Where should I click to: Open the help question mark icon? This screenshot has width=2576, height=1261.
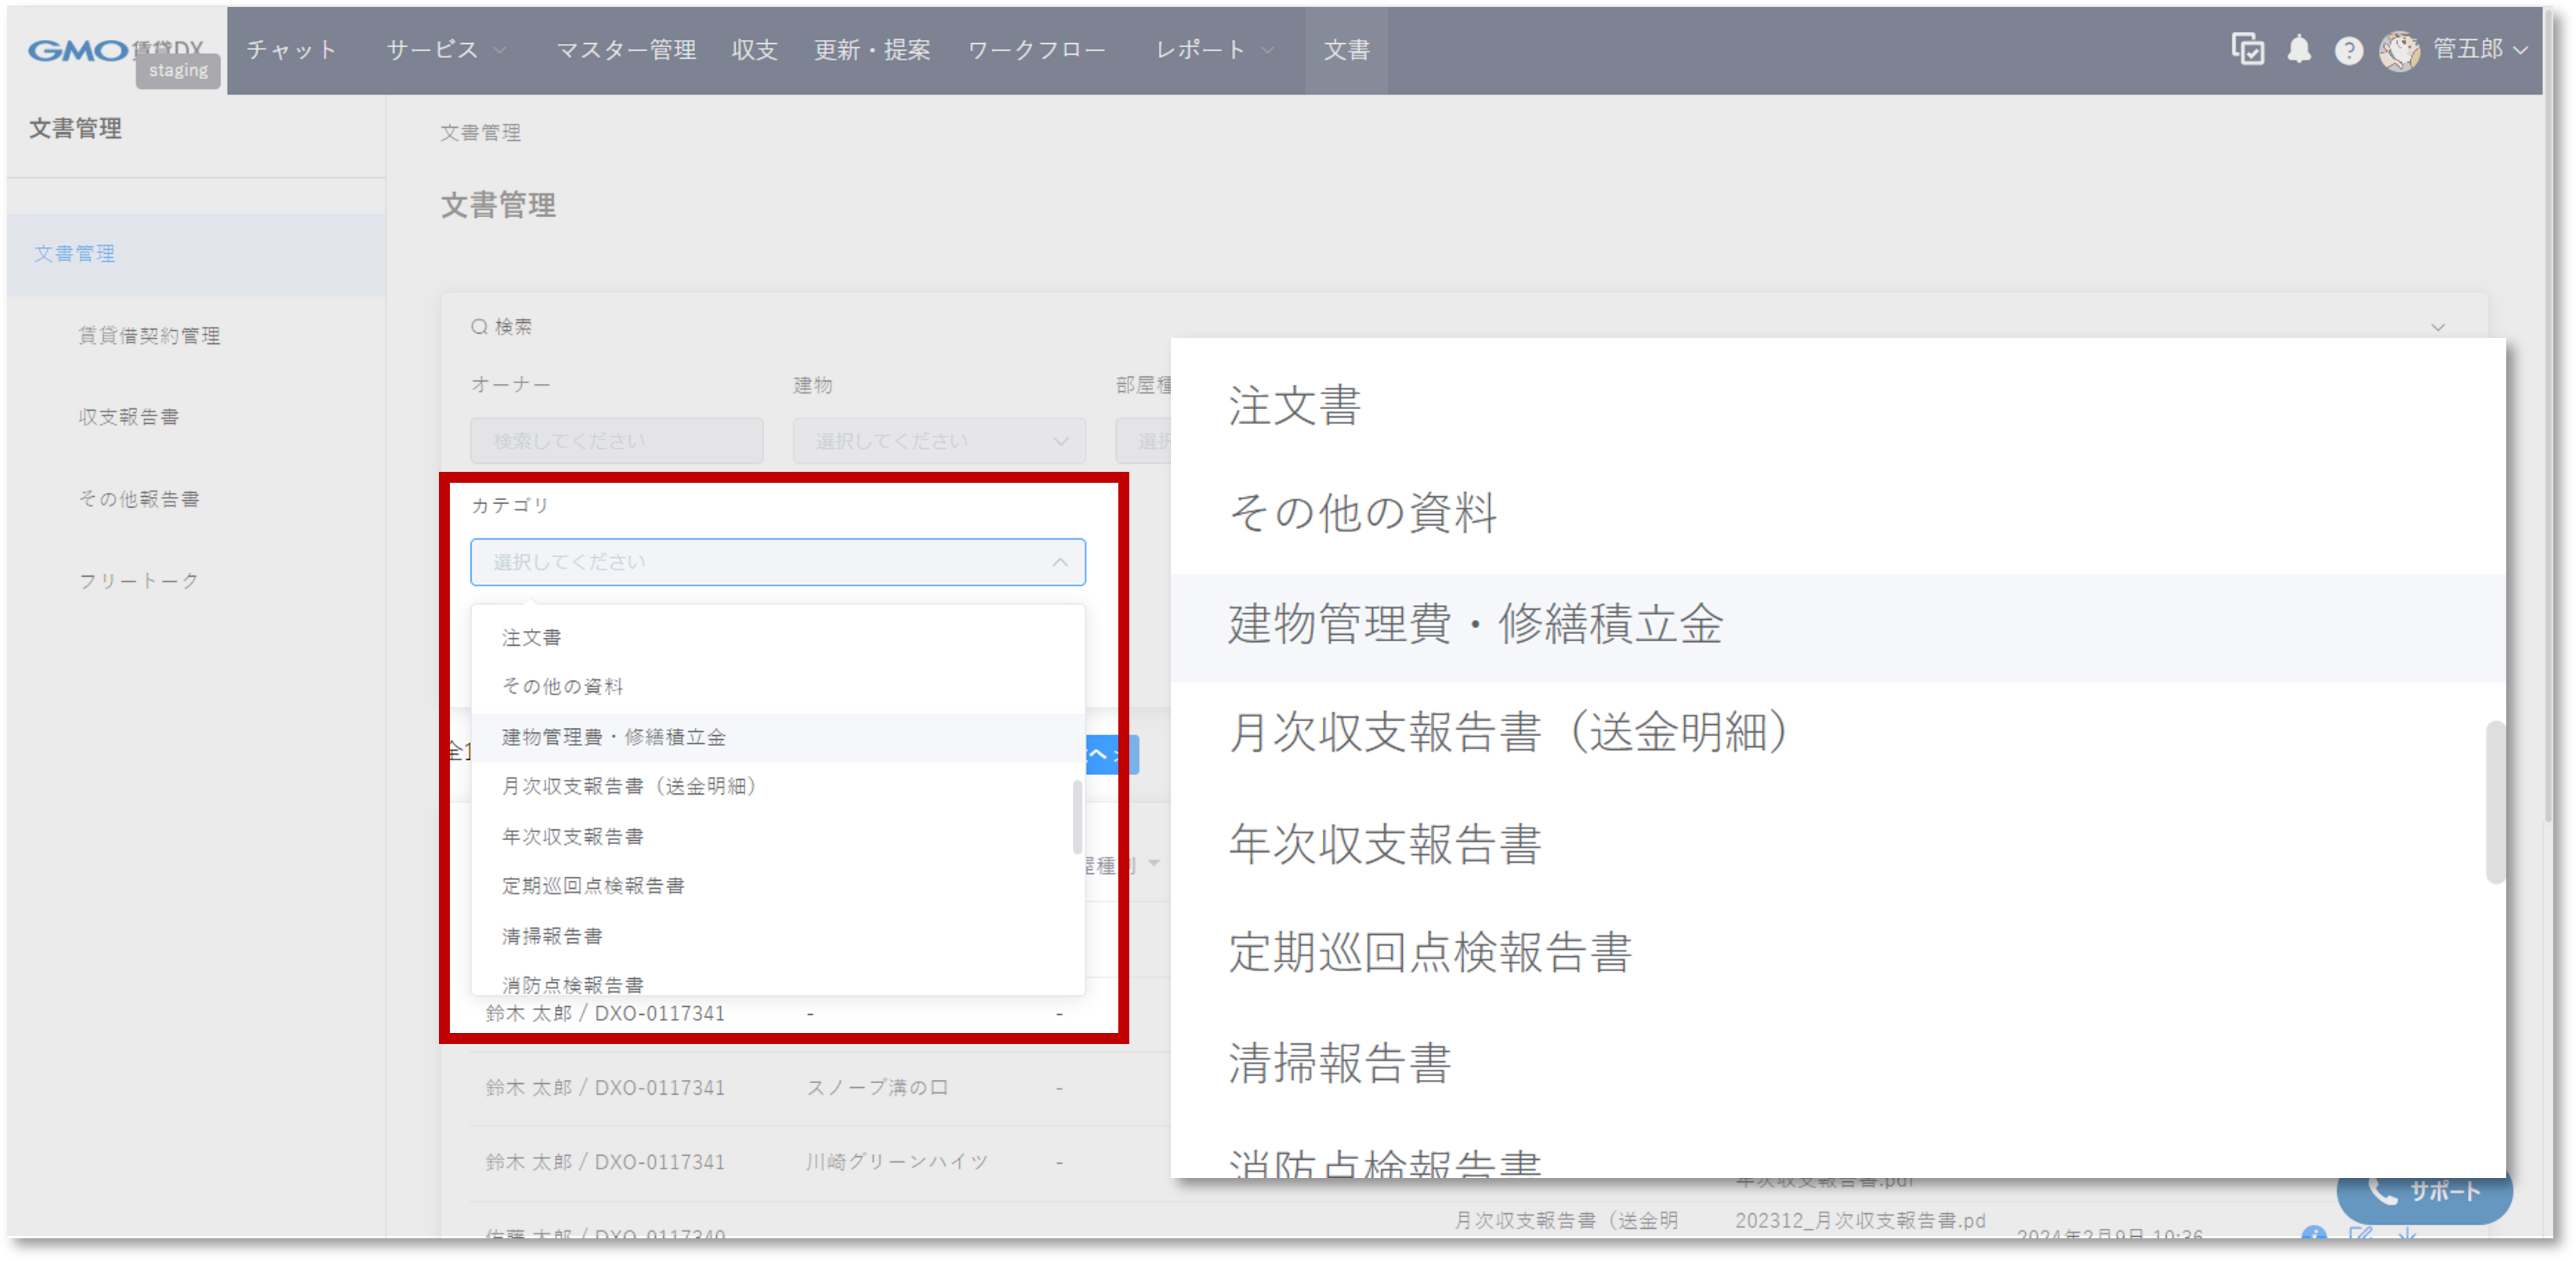click(2350, 50)
